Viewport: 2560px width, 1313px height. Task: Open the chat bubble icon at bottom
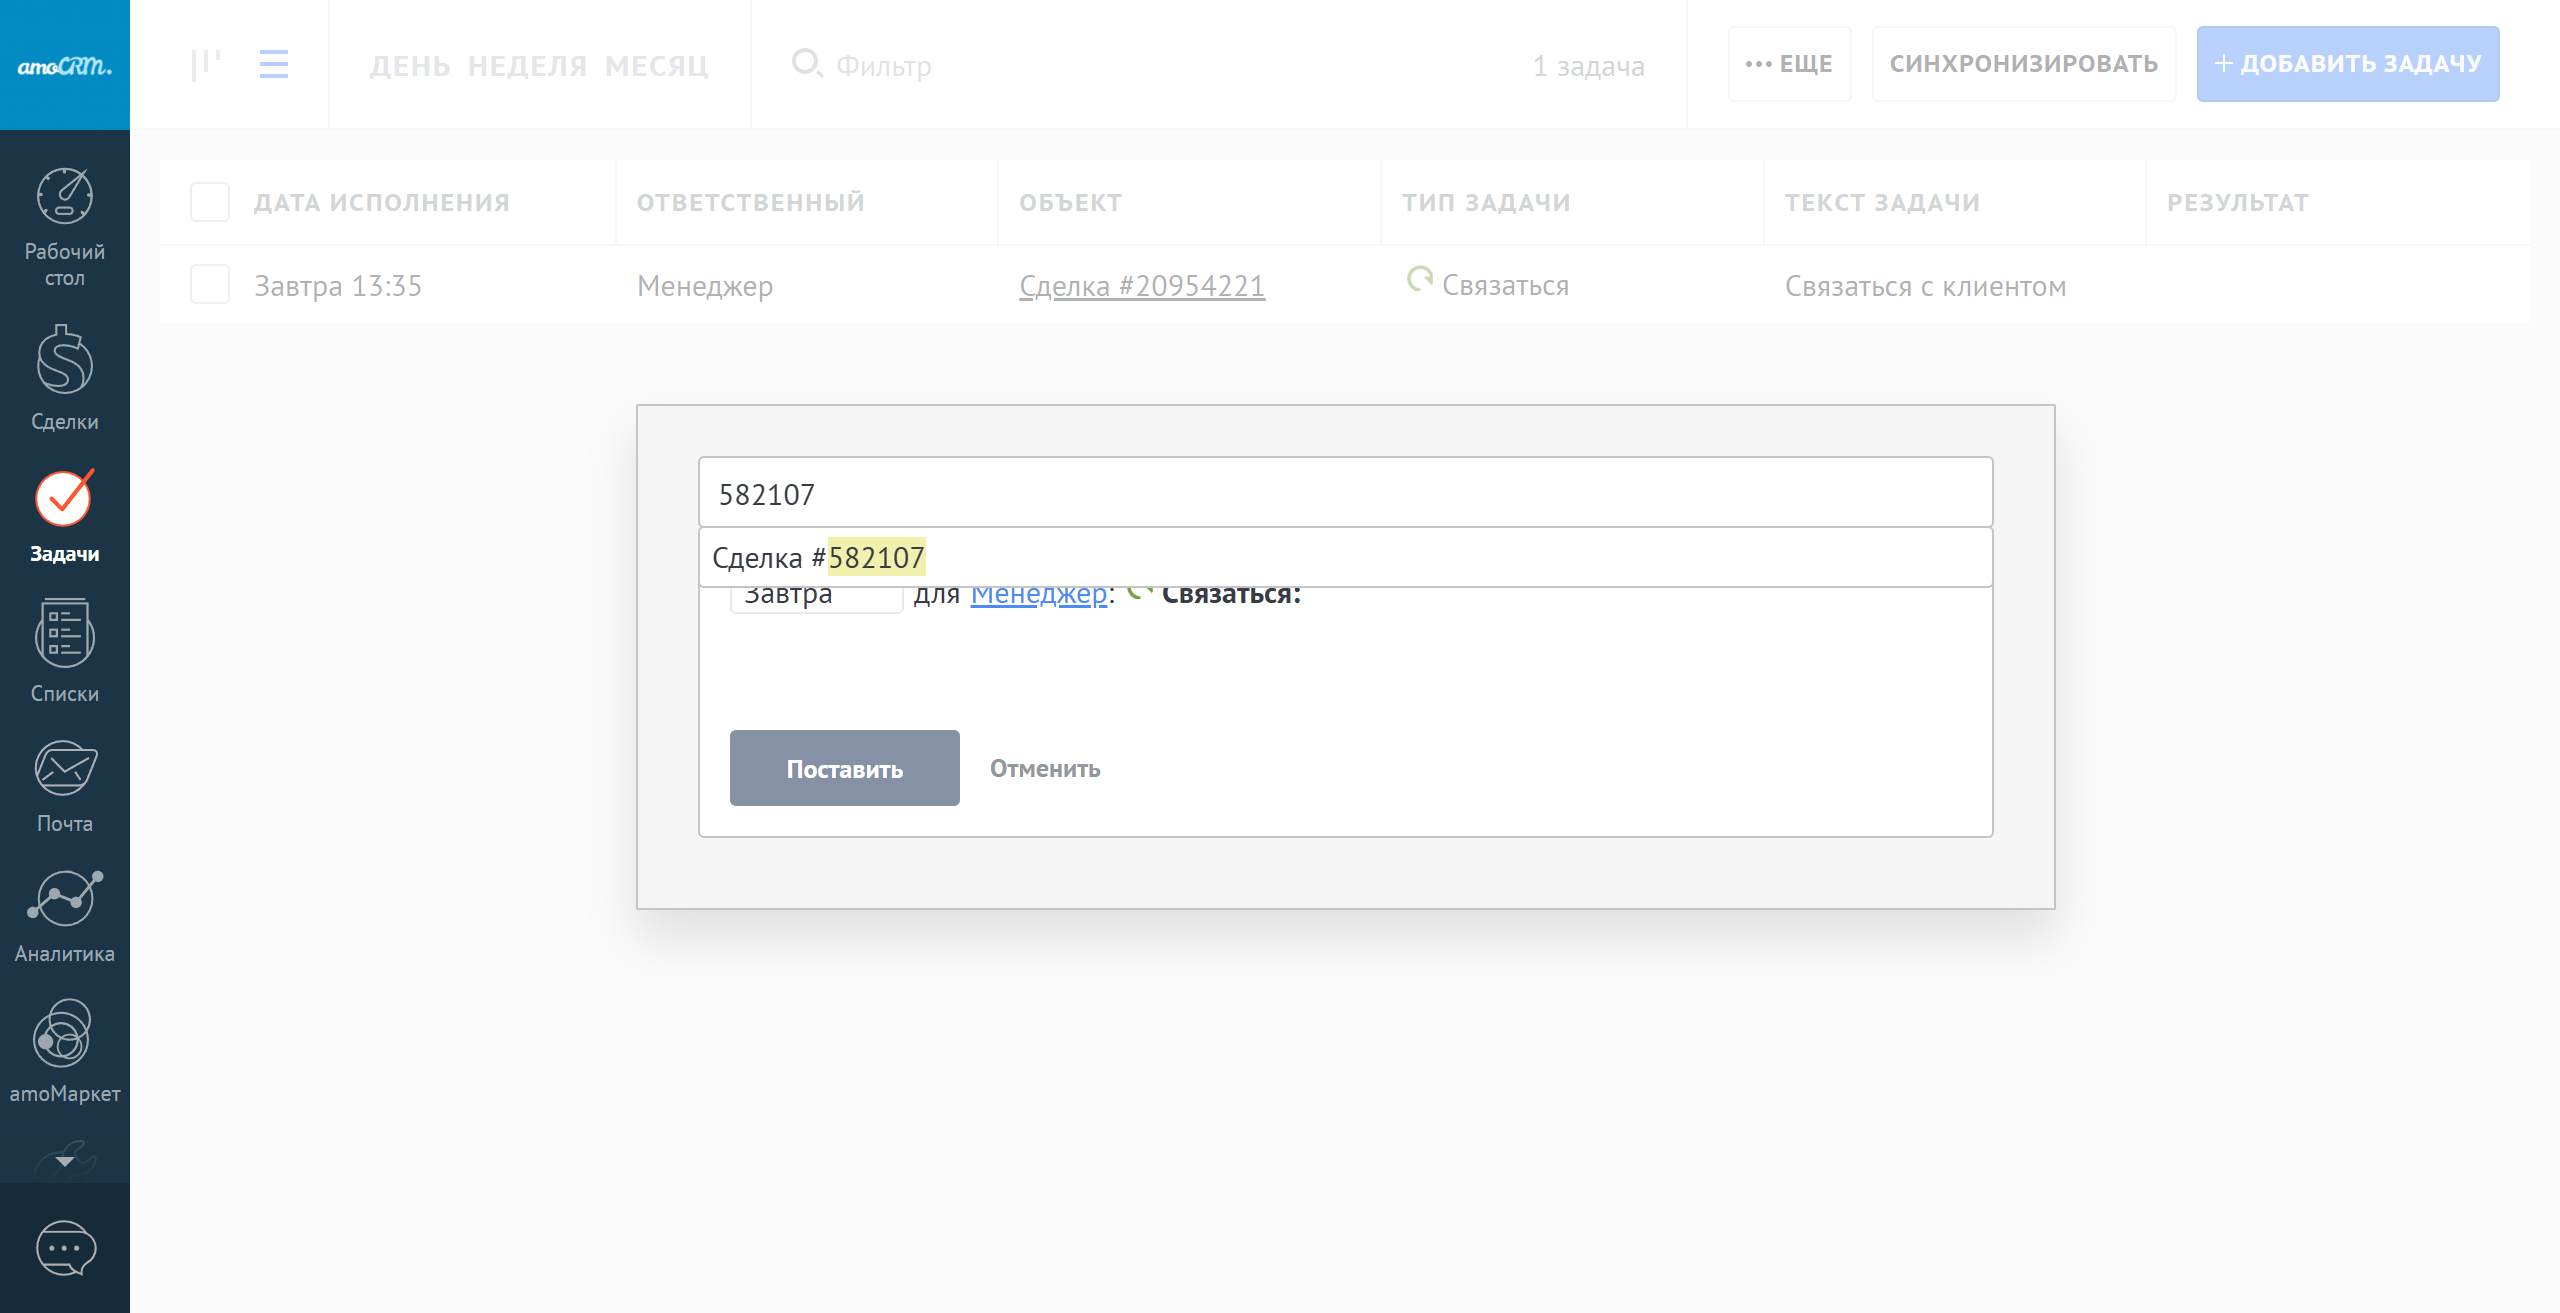(65, 1248)
